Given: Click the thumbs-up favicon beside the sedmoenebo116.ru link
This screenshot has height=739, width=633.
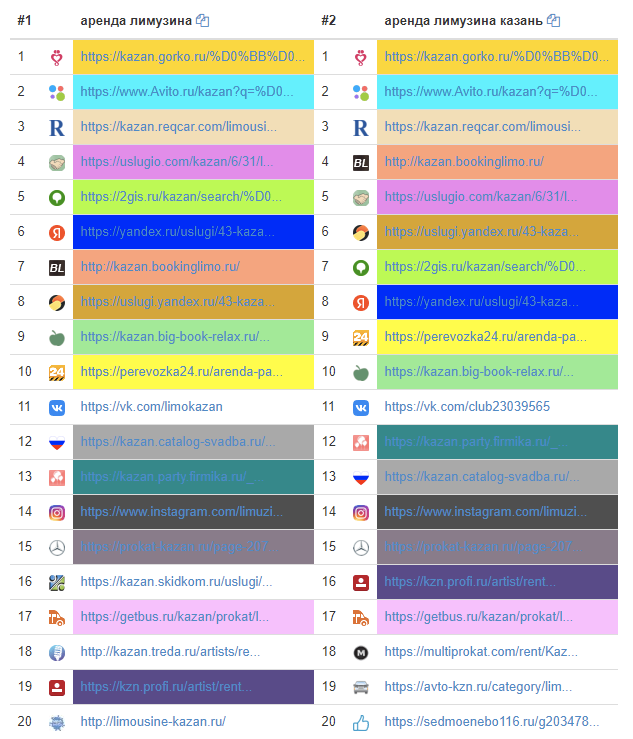Looking at the screenshot, I should pyautogui.click(x=361, y=722).
